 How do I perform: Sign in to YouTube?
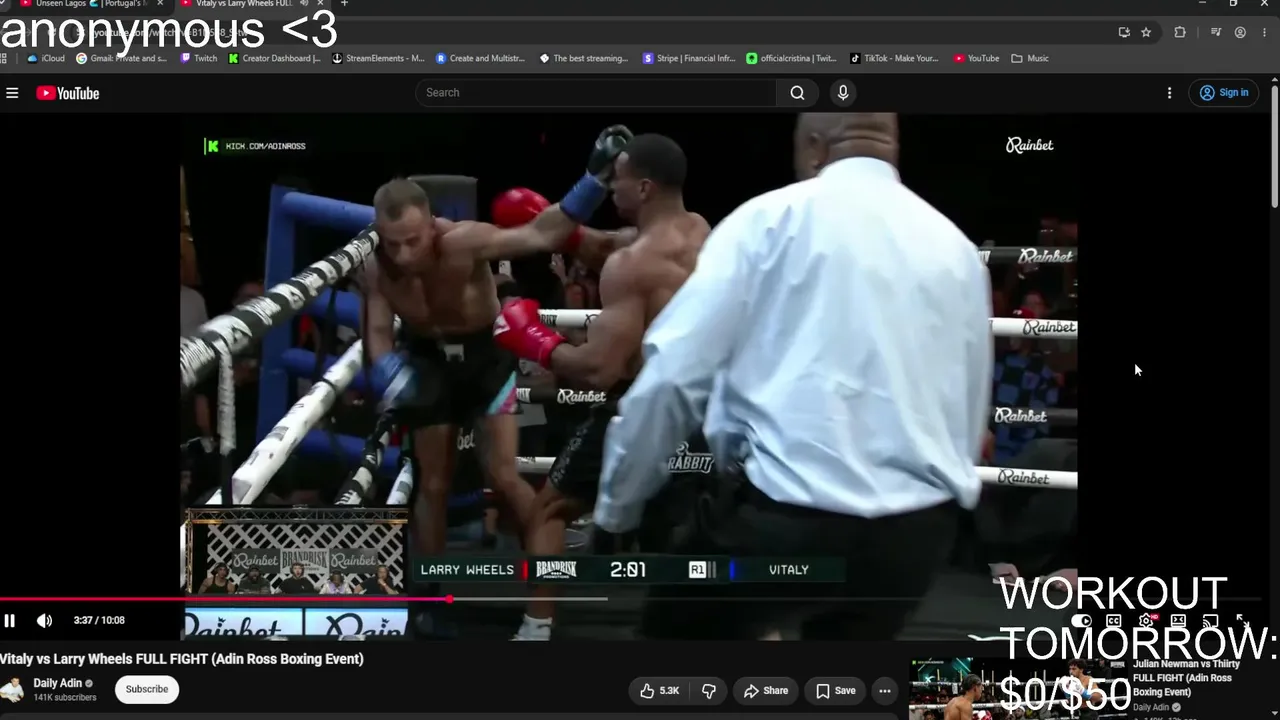click(1223, 93)
